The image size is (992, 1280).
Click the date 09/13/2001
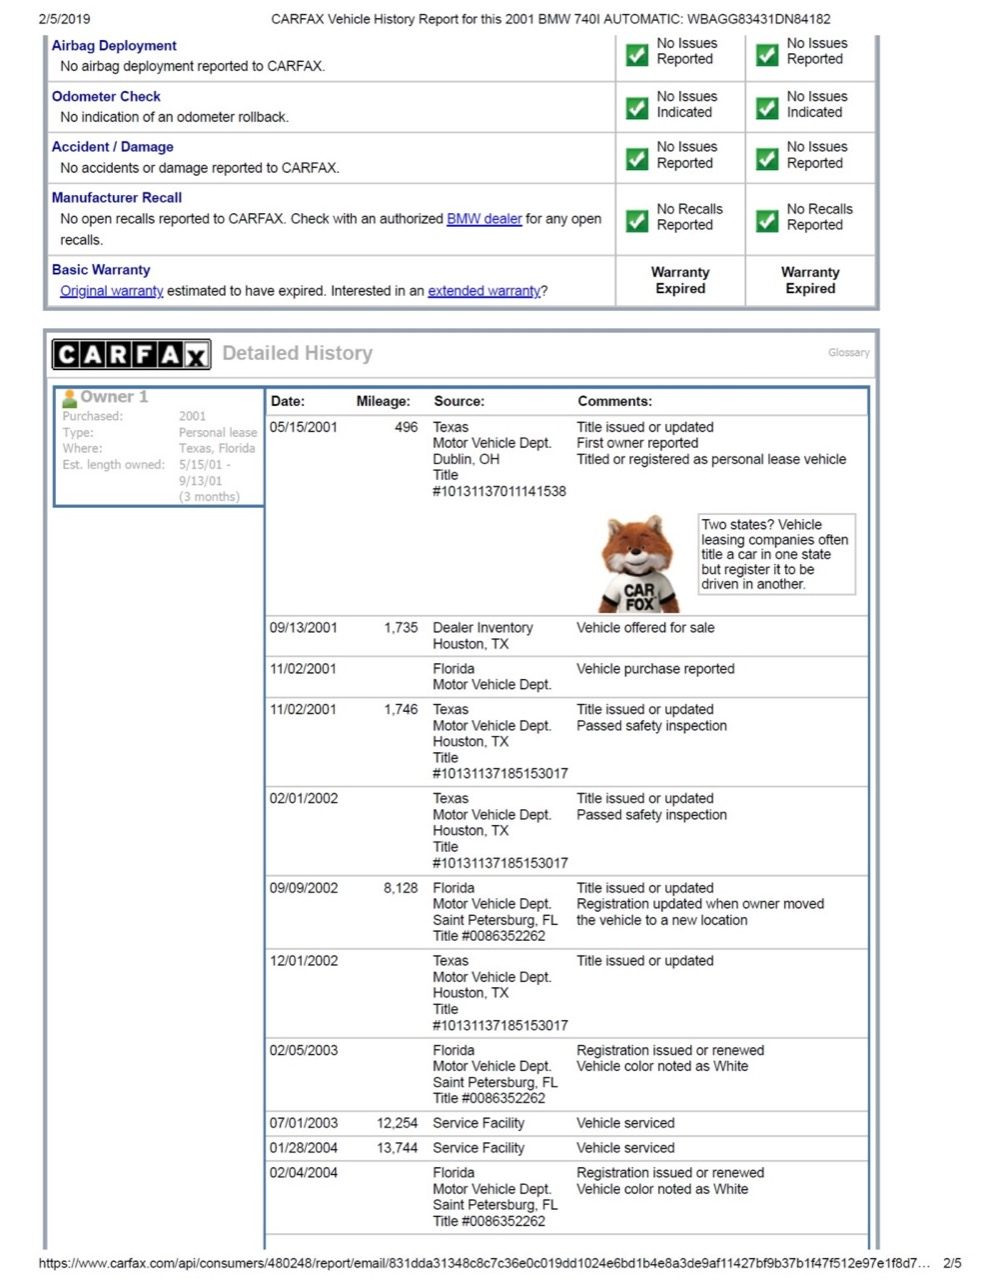(304, 628)
